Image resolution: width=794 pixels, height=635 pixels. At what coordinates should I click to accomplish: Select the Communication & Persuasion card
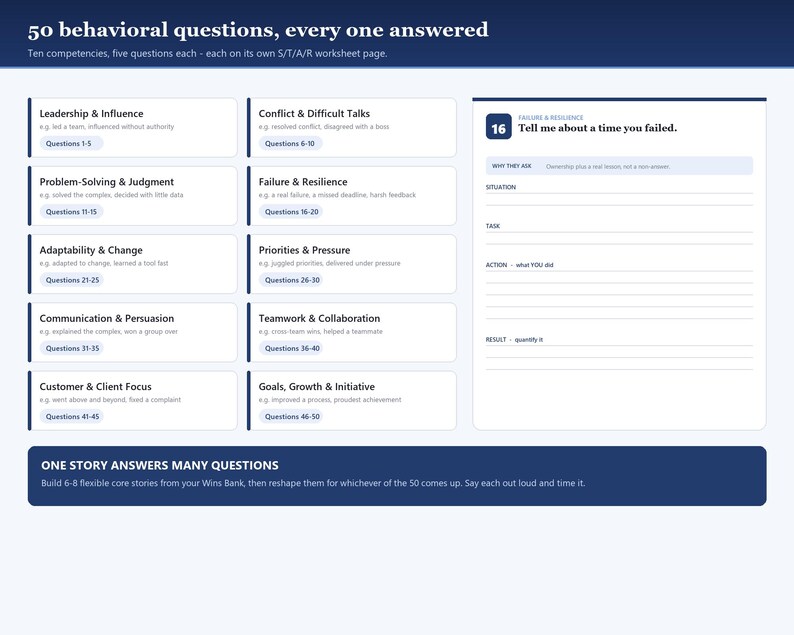coord(133,332)
